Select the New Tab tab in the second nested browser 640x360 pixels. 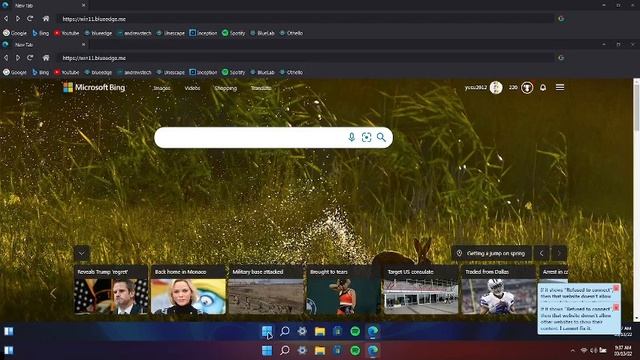pos(44,44)
